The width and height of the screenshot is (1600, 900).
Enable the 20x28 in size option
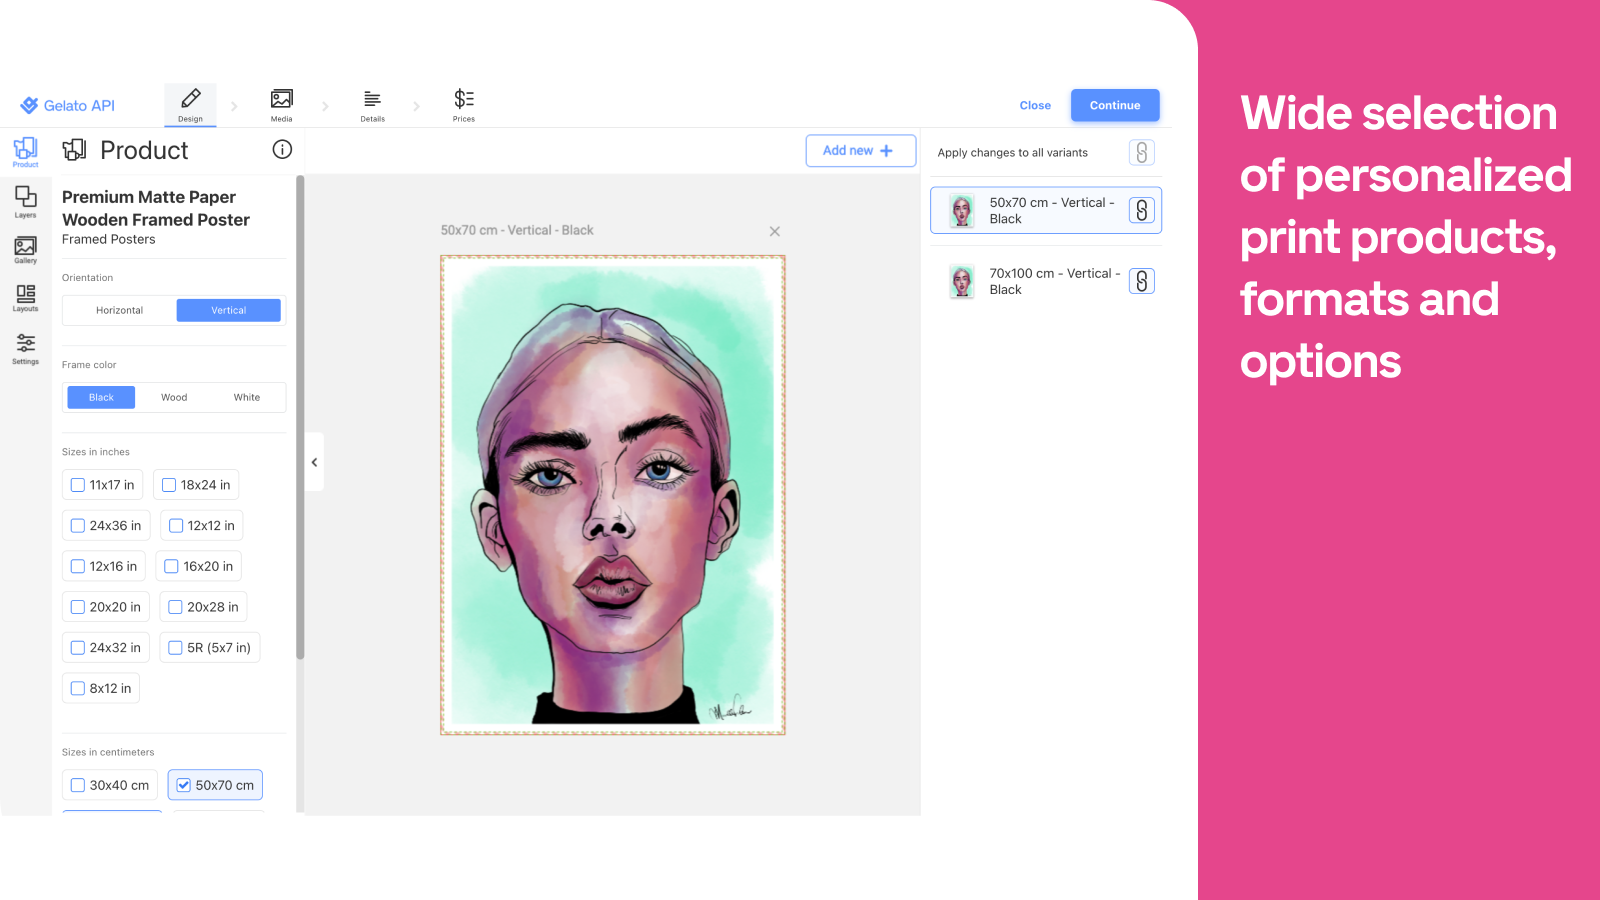(x=176, y=607)
